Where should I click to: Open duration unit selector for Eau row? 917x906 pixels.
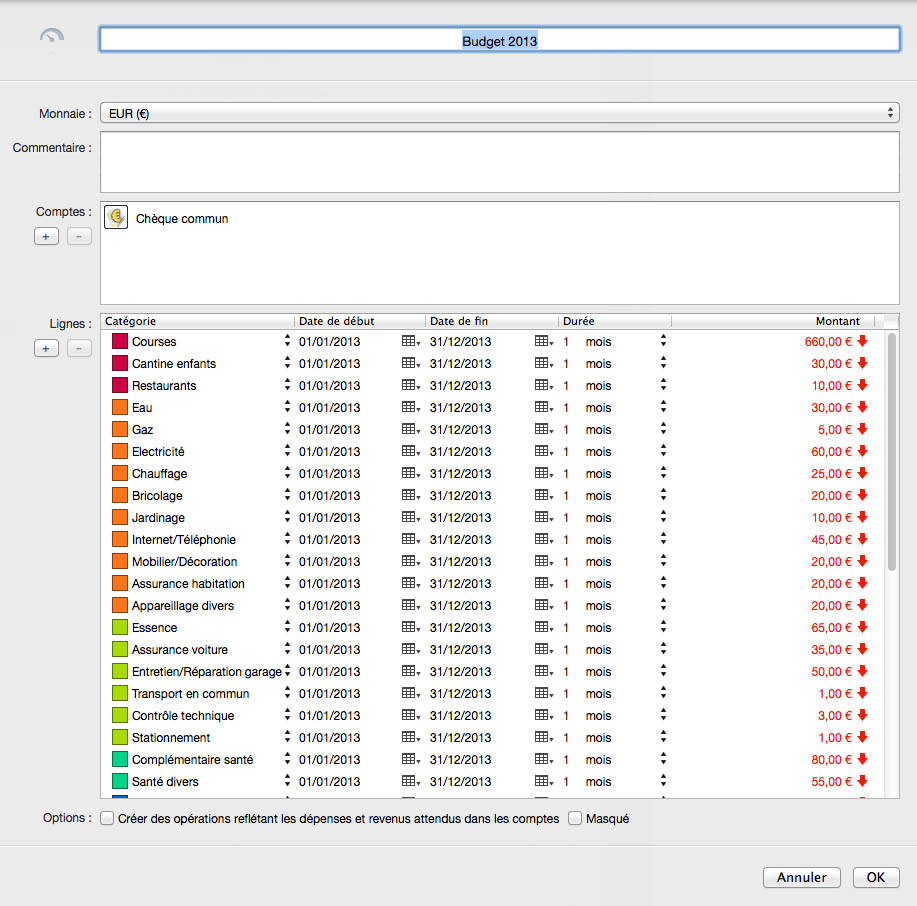(x=663, y=407)
